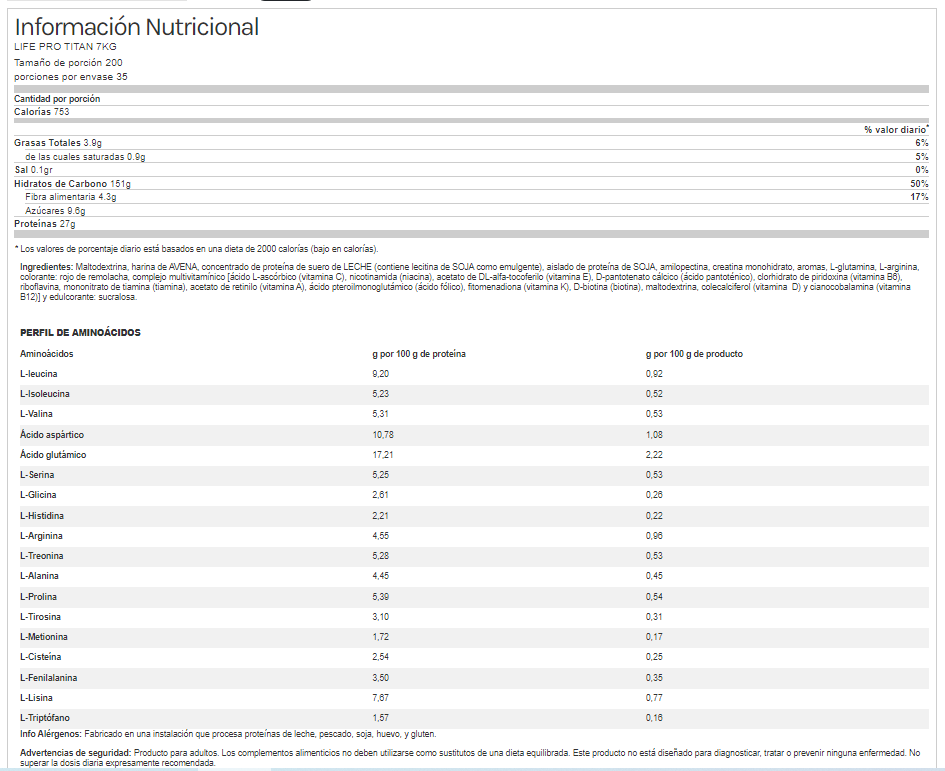Click the Ingredientes paragraph label

point(47,267)
